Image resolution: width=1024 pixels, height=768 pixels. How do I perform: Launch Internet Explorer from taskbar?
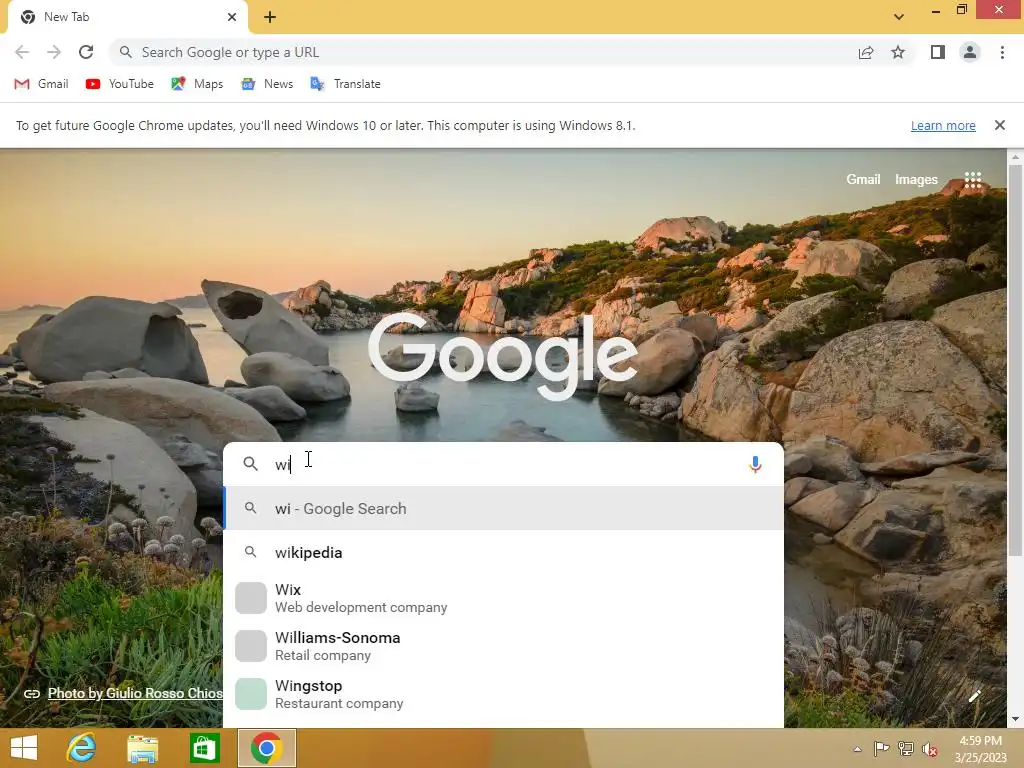pyautogui.click(x=82, y=748)
